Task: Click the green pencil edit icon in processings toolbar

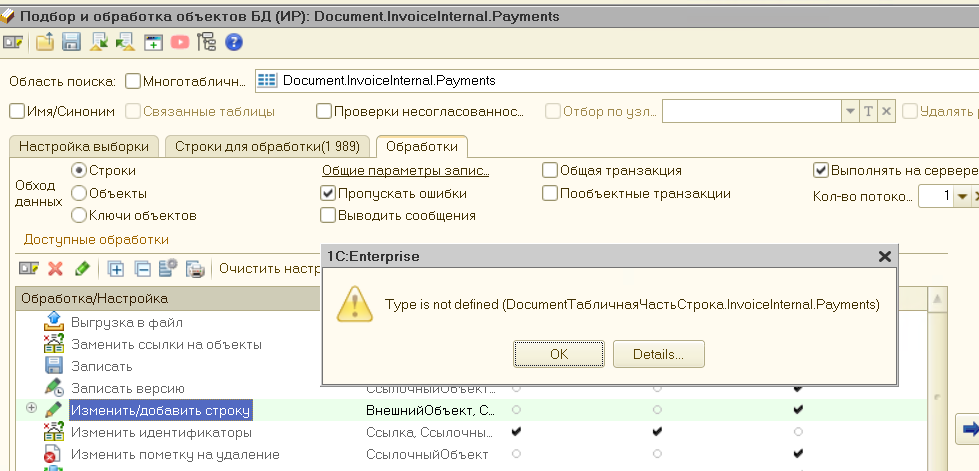Action: coord(82,268)
